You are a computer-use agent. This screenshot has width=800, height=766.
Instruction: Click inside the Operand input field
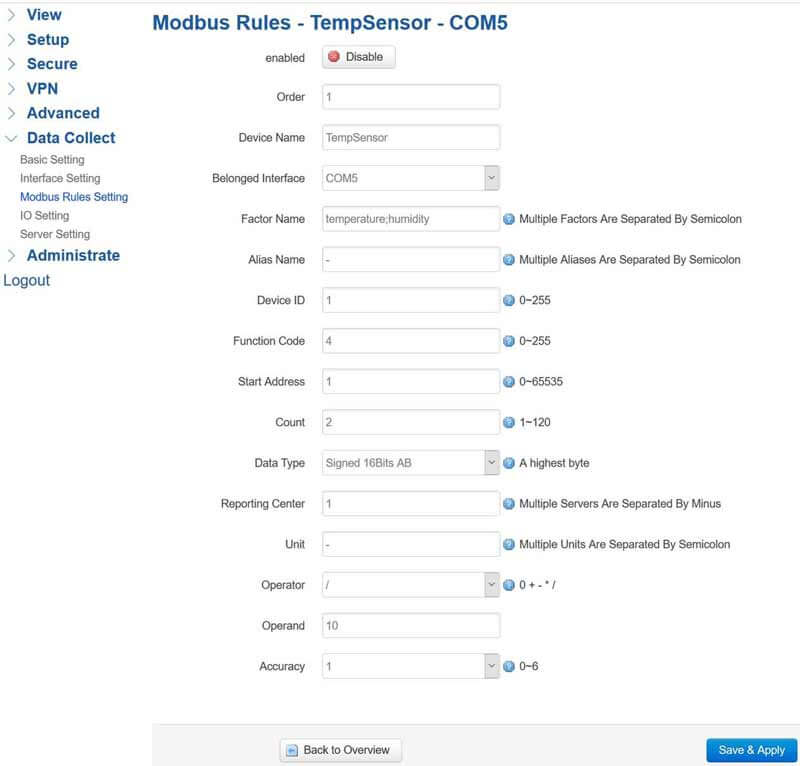[410, 627]
